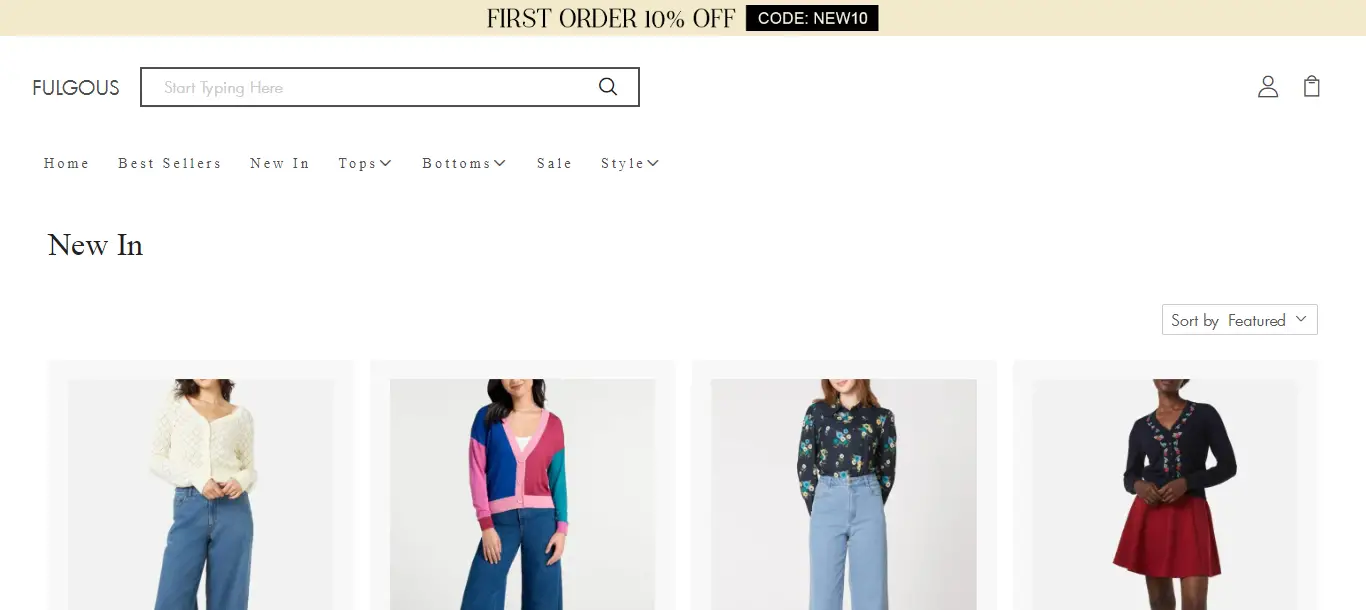Click the Start Typing Here search field
The width and height of the screenshot is (1366, 610).
coord(370,87)
